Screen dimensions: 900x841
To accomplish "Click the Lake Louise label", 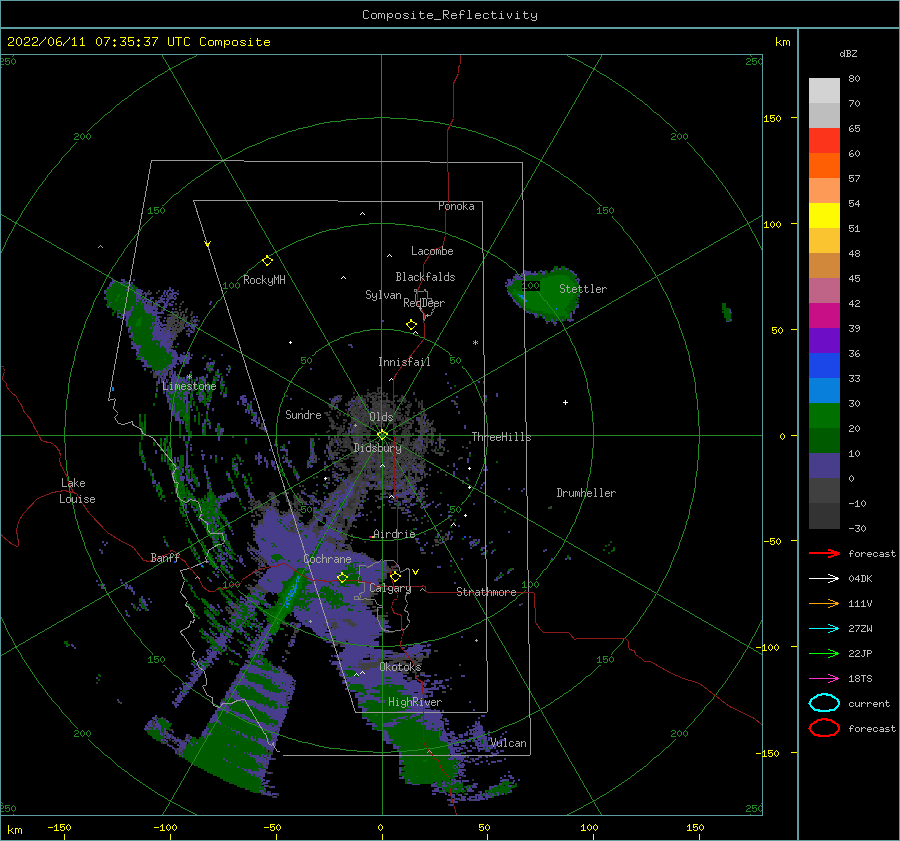I will [77, 491].
